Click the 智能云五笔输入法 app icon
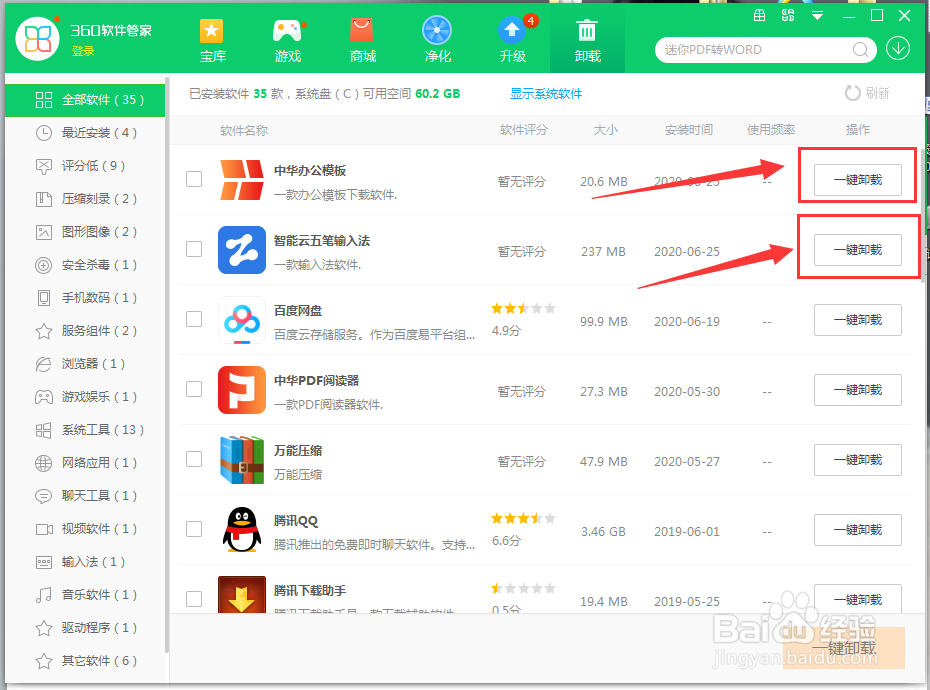 pos(241,250)
